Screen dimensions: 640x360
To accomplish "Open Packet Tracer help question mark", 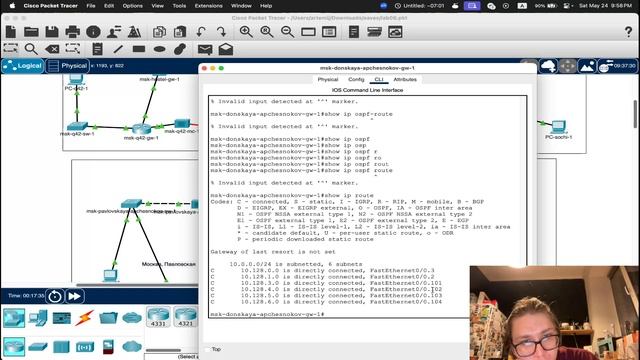I will pyautogui.click(x=628, y=32).
